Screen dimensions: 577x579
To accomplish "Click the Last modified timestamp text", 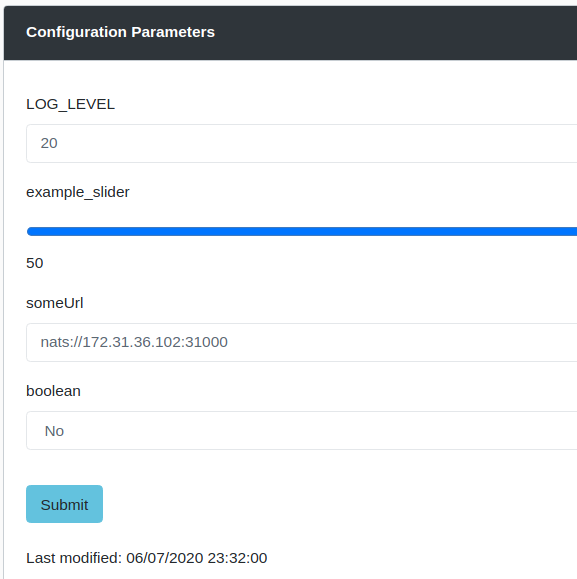I will click(x=147, y=558).
